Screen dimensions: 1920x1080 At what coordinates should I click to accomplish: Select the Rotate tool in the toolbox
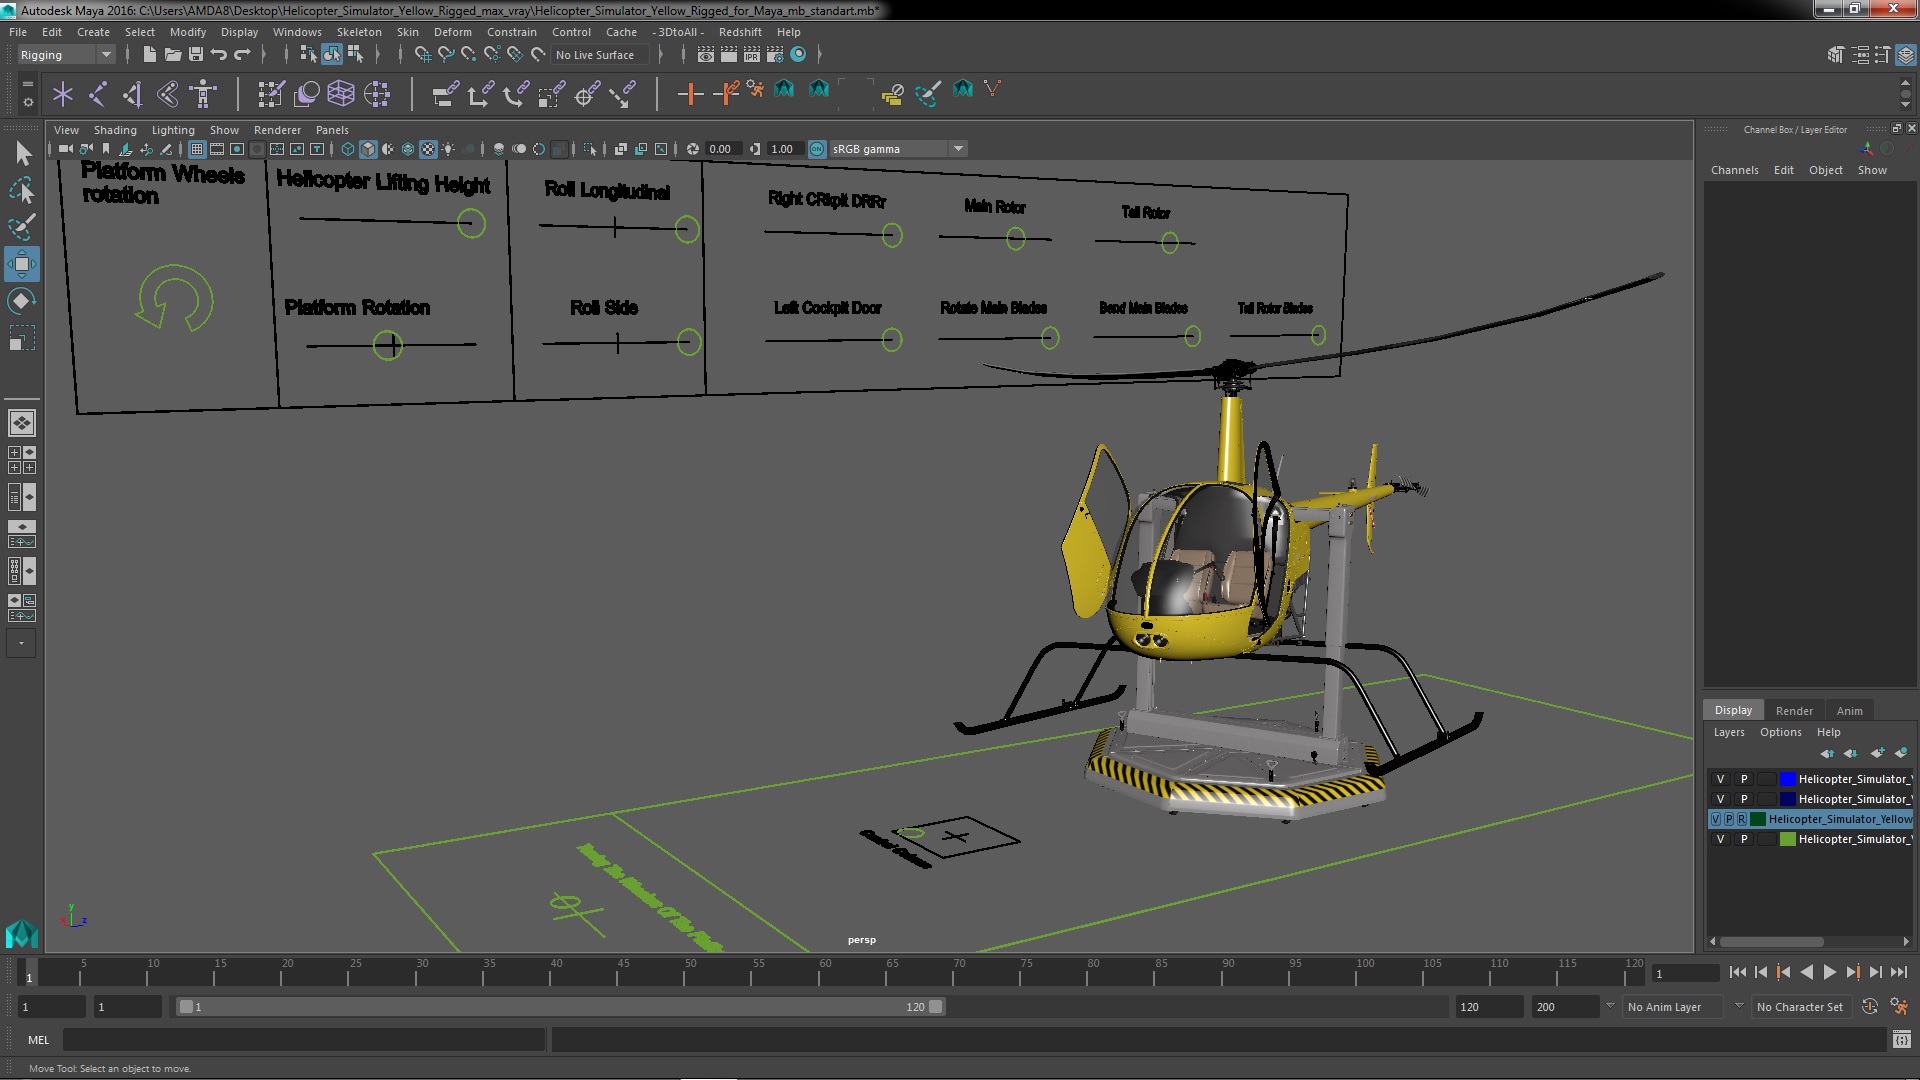(21, 301)
